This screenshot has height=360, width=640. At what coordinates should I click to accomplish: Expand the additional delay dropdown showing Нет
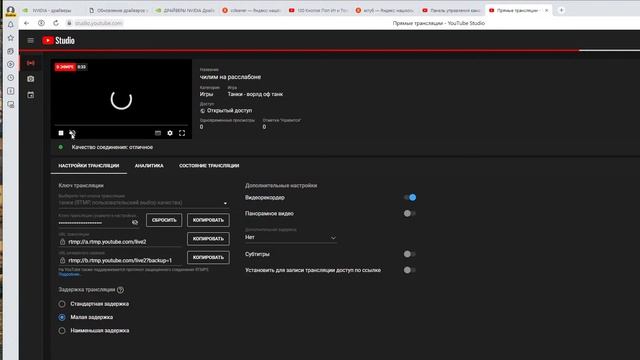[291, 237]
